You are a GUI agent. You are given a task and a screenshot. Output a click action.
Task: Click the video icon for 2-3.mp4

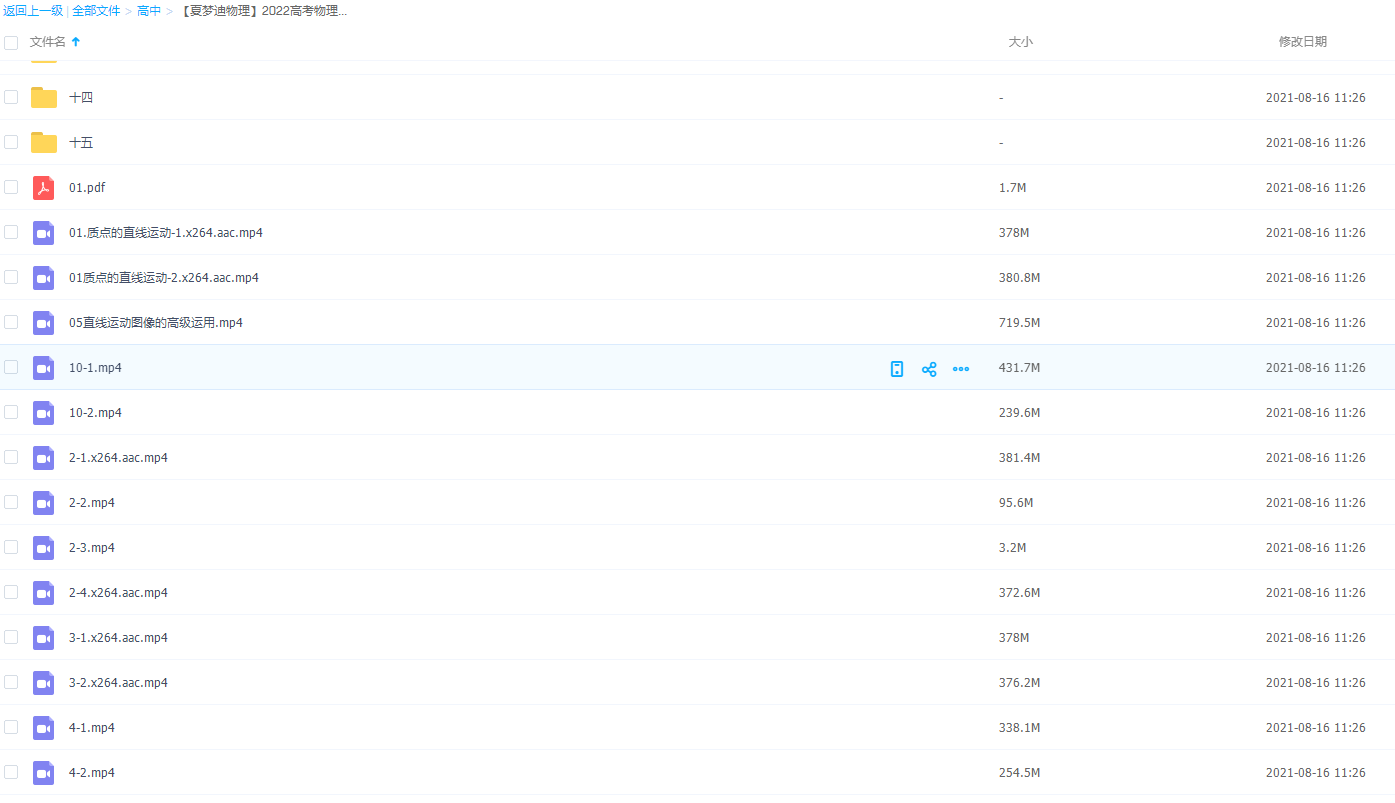(43, 548)
